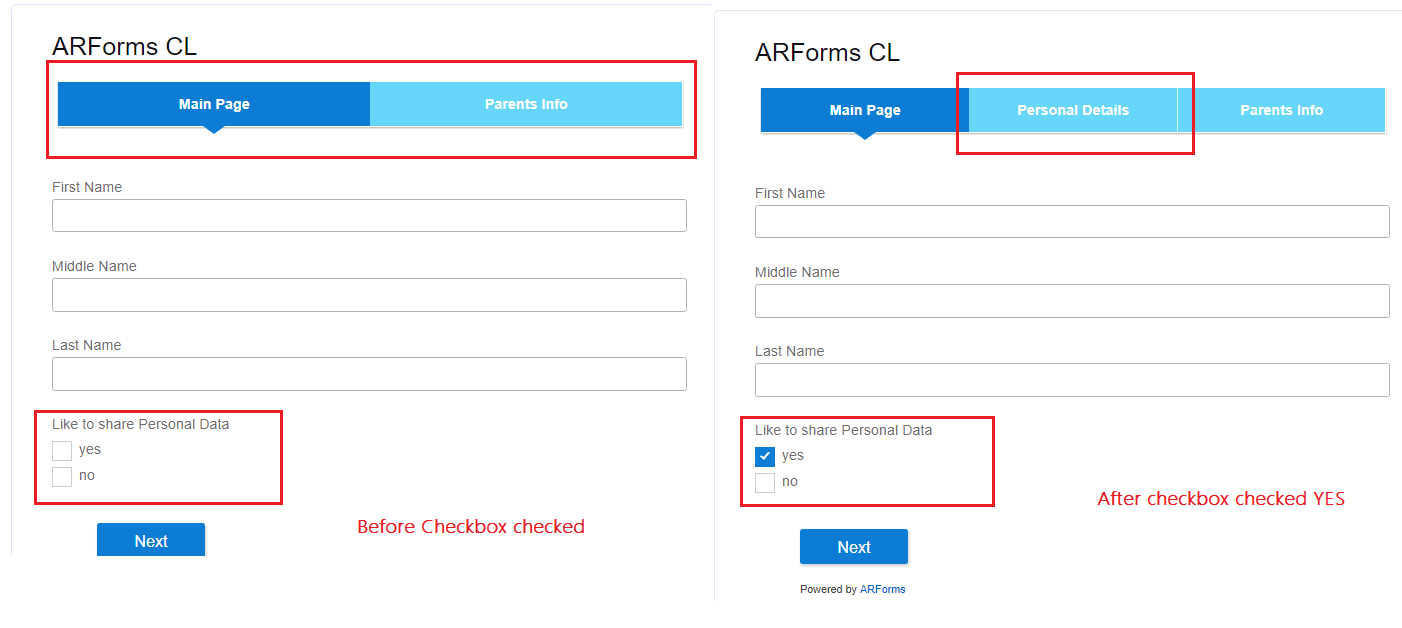Image resolution: width=1402 pixels, height=628 pixels.
Task: Click the ARForms CL heading in the two-tab form
Action: (124, 46)
